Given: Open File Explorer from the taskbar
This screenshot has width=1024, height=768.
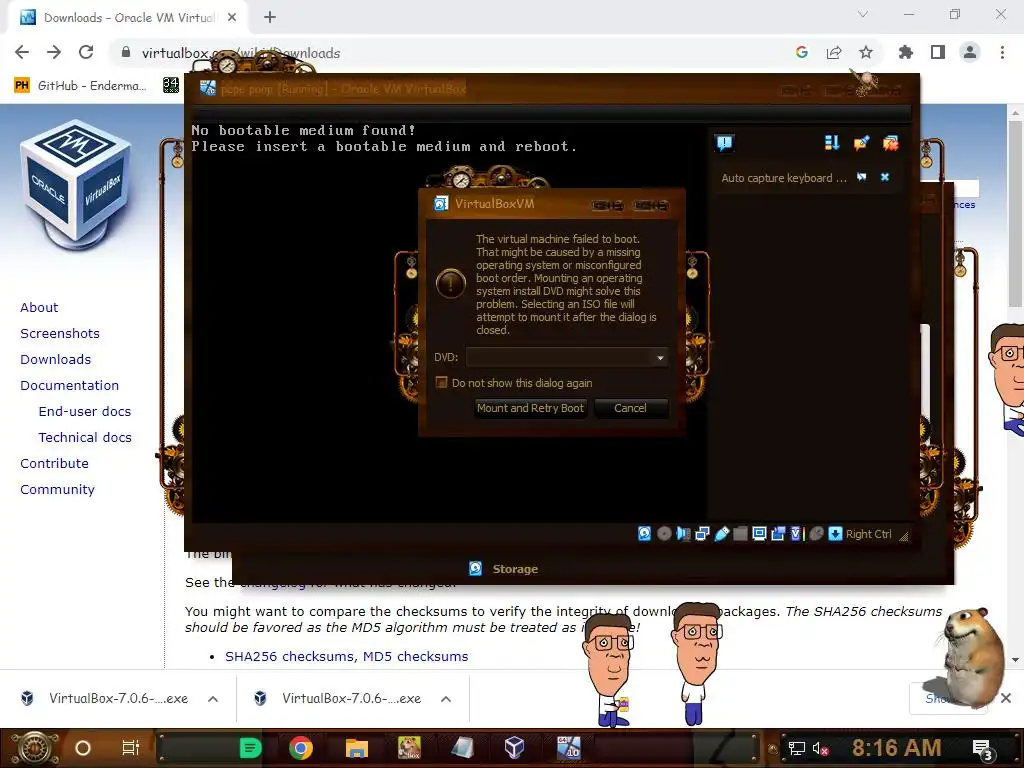Looking at the screenshot, I should [x=357, y=748].
